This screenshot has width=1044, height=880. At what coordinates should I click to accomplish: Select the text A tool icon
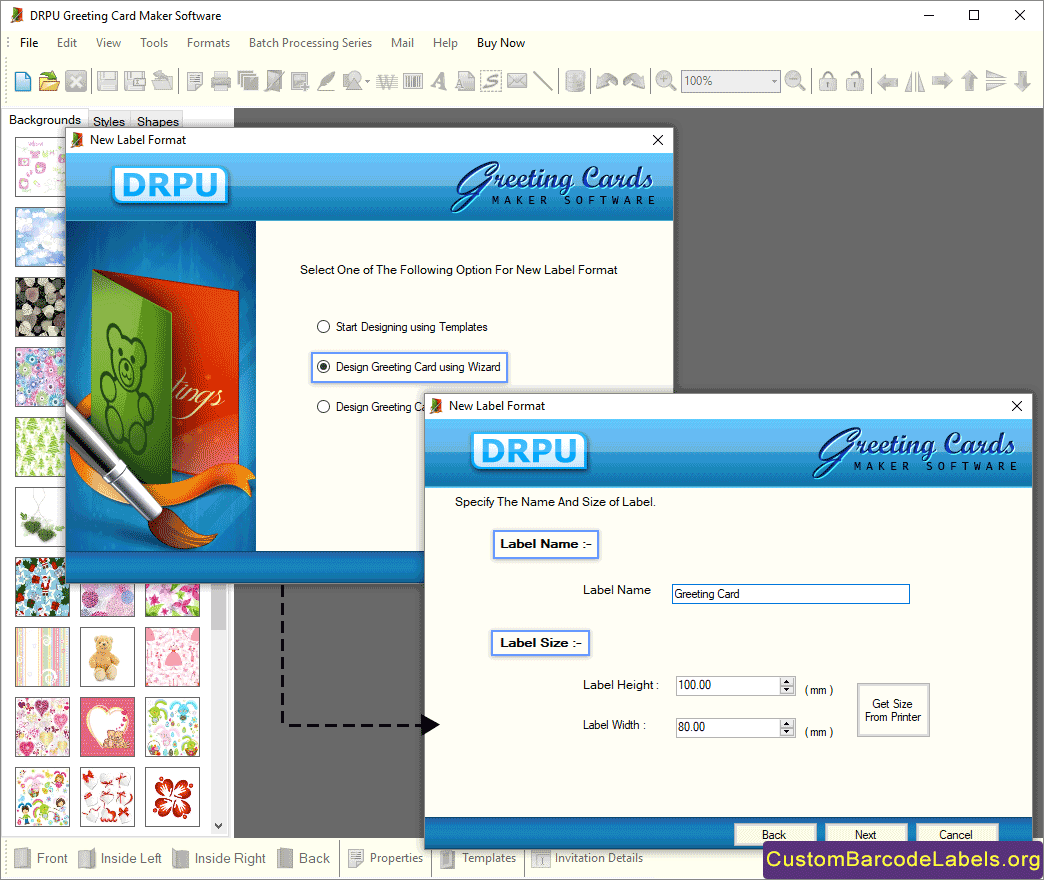[439, 81]
